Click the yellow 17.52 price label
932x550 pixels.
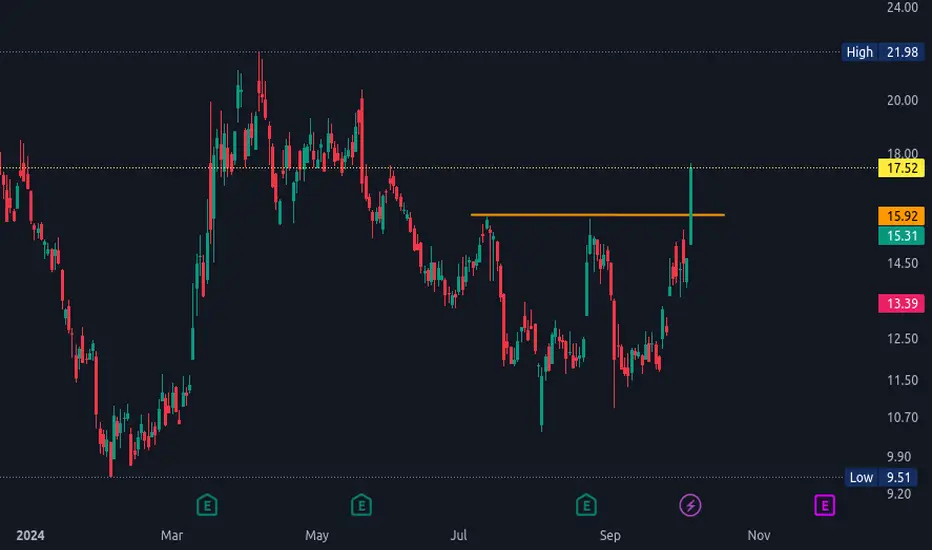point(901,168)
